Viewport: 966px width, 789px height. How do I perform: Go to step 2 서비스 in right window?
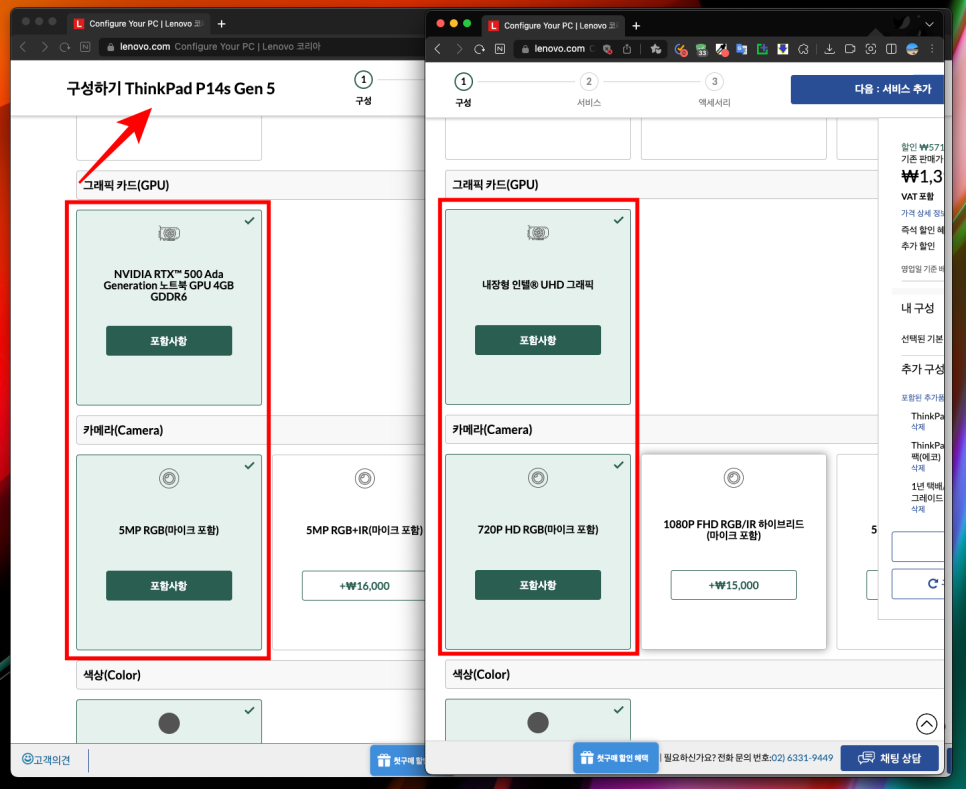coord(589,90)
